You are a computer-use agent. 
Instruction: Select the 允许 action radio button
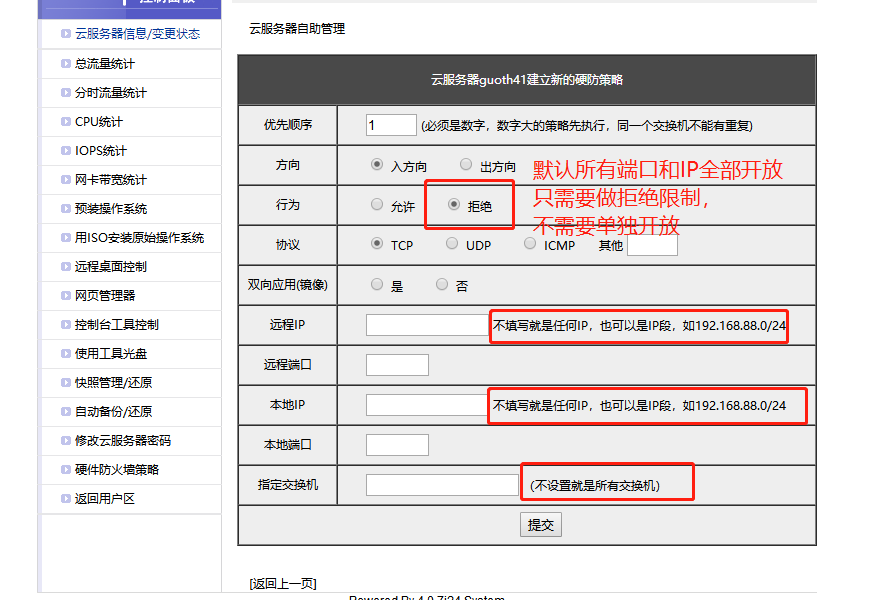(x=377, y=205)
